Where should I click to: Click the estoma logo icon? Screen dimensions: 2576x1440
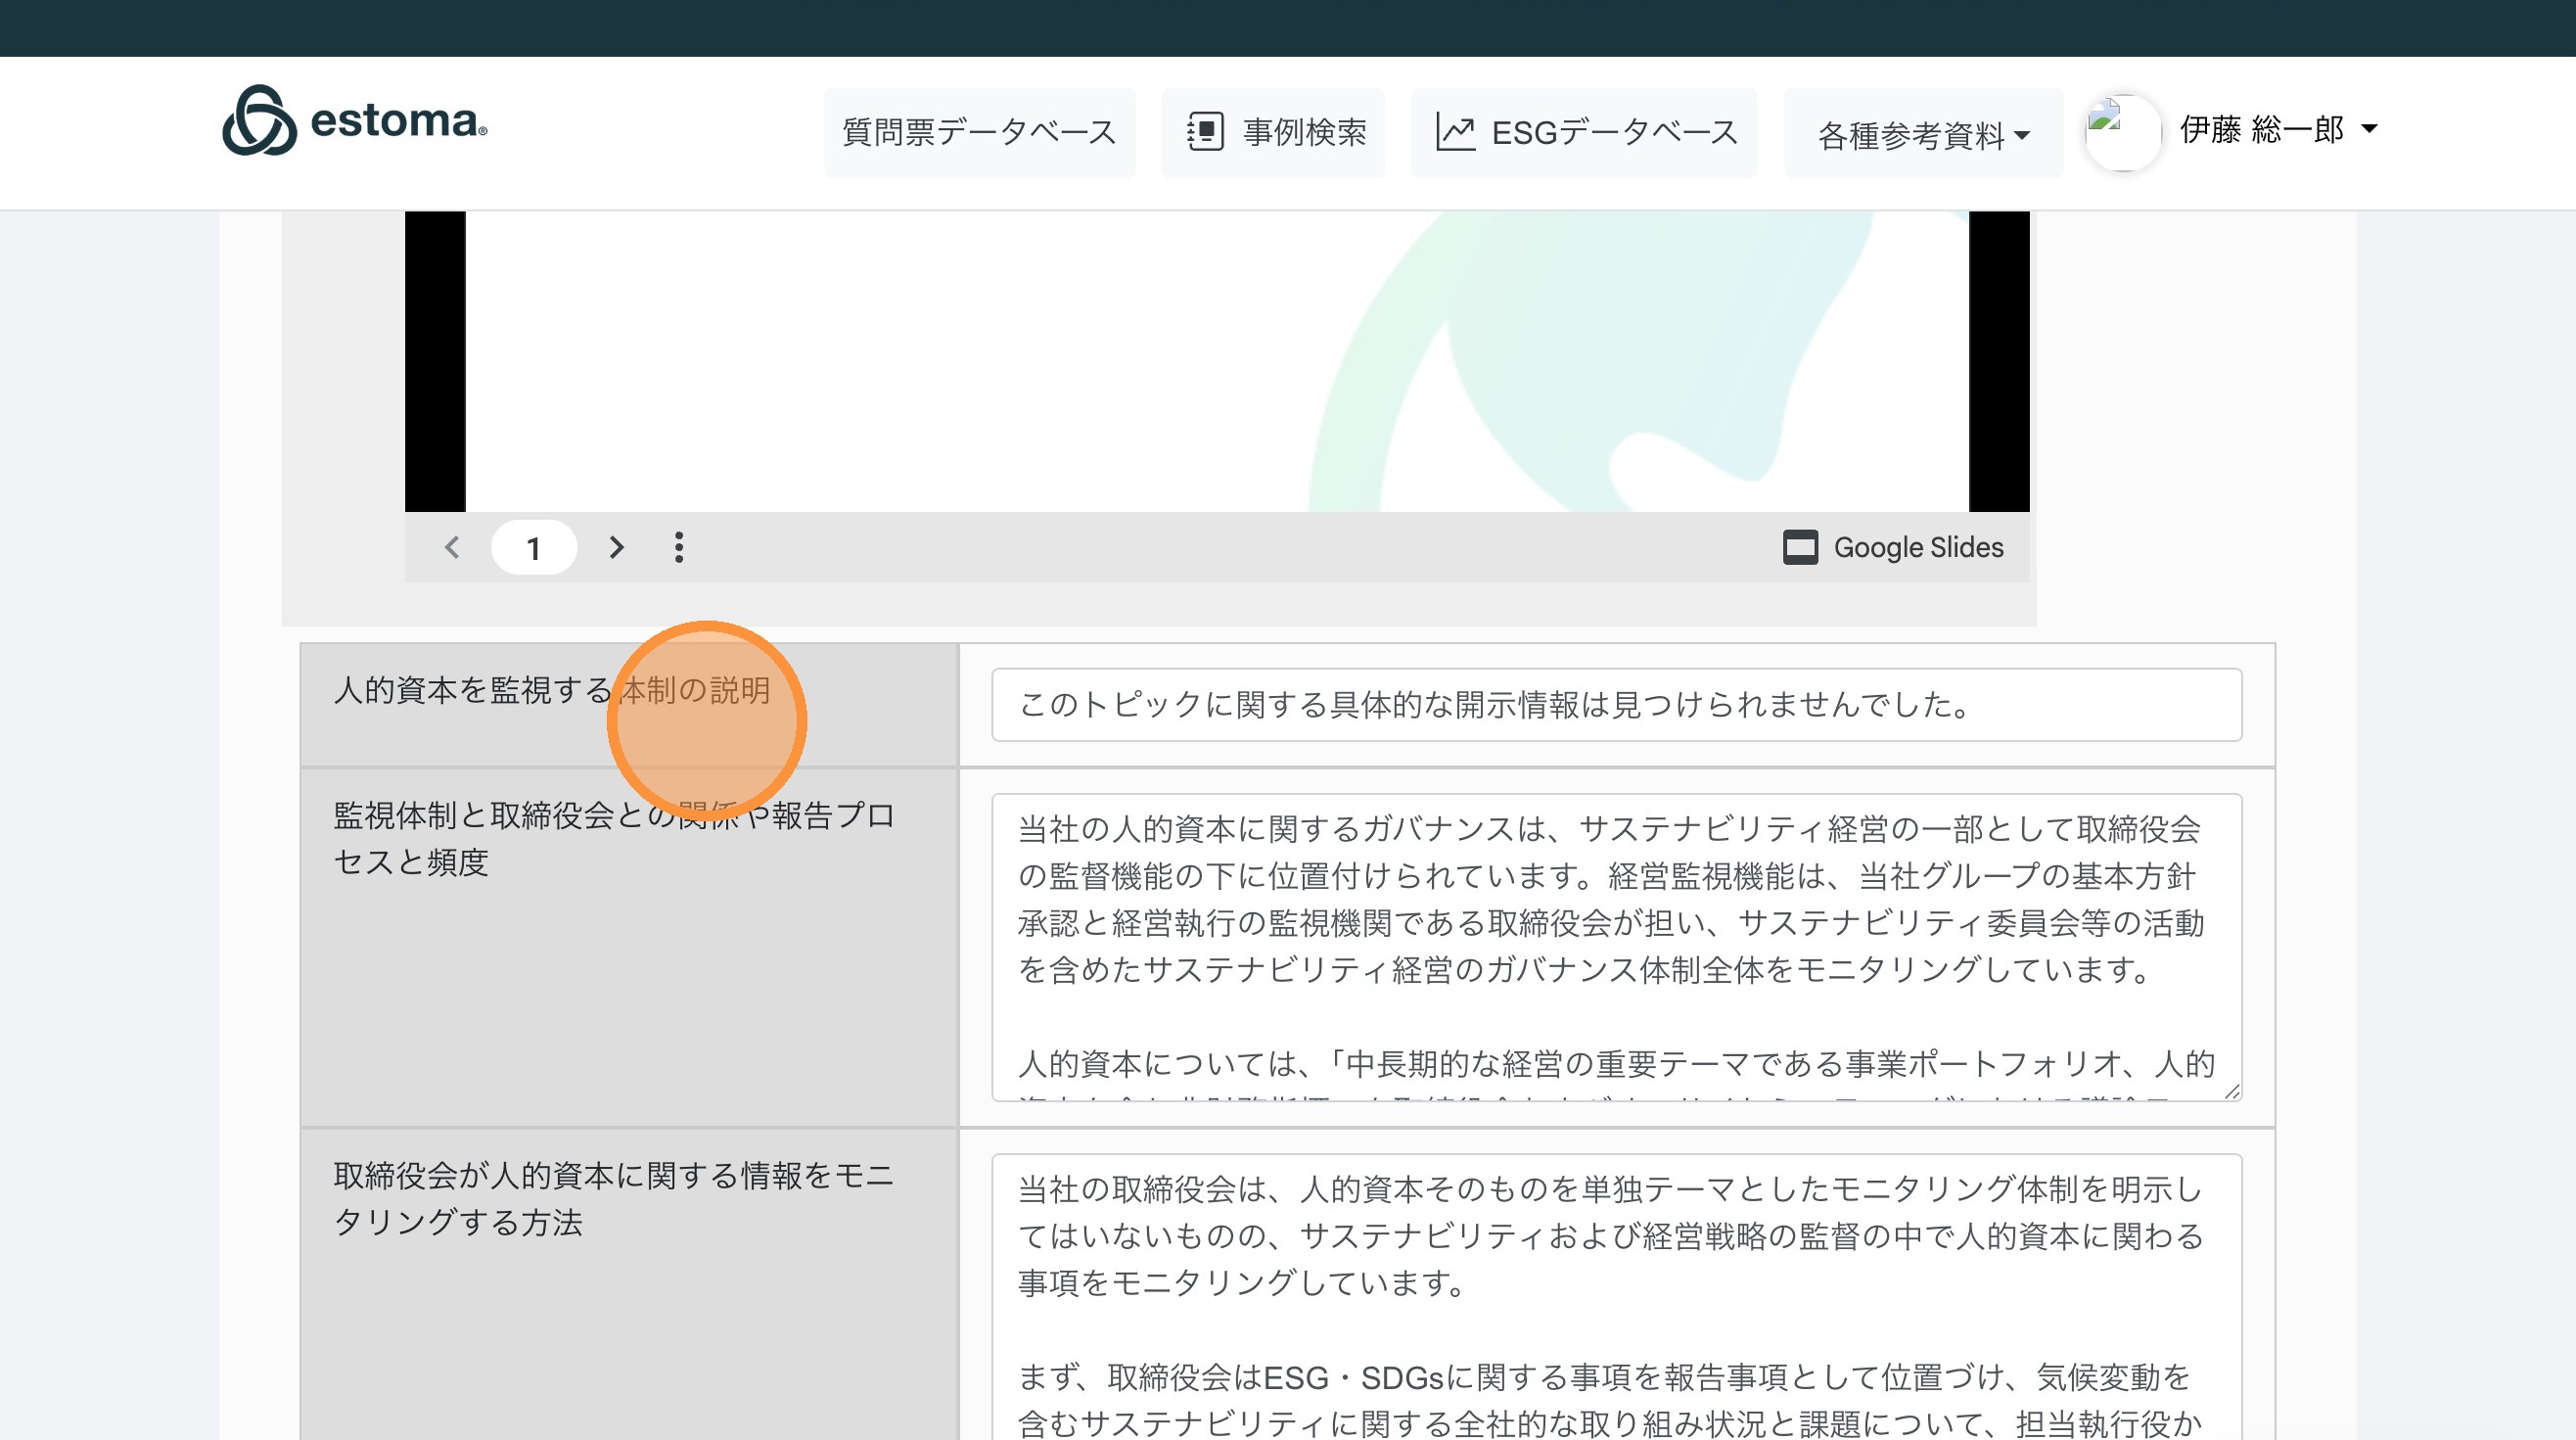click(x=259, y=121)
